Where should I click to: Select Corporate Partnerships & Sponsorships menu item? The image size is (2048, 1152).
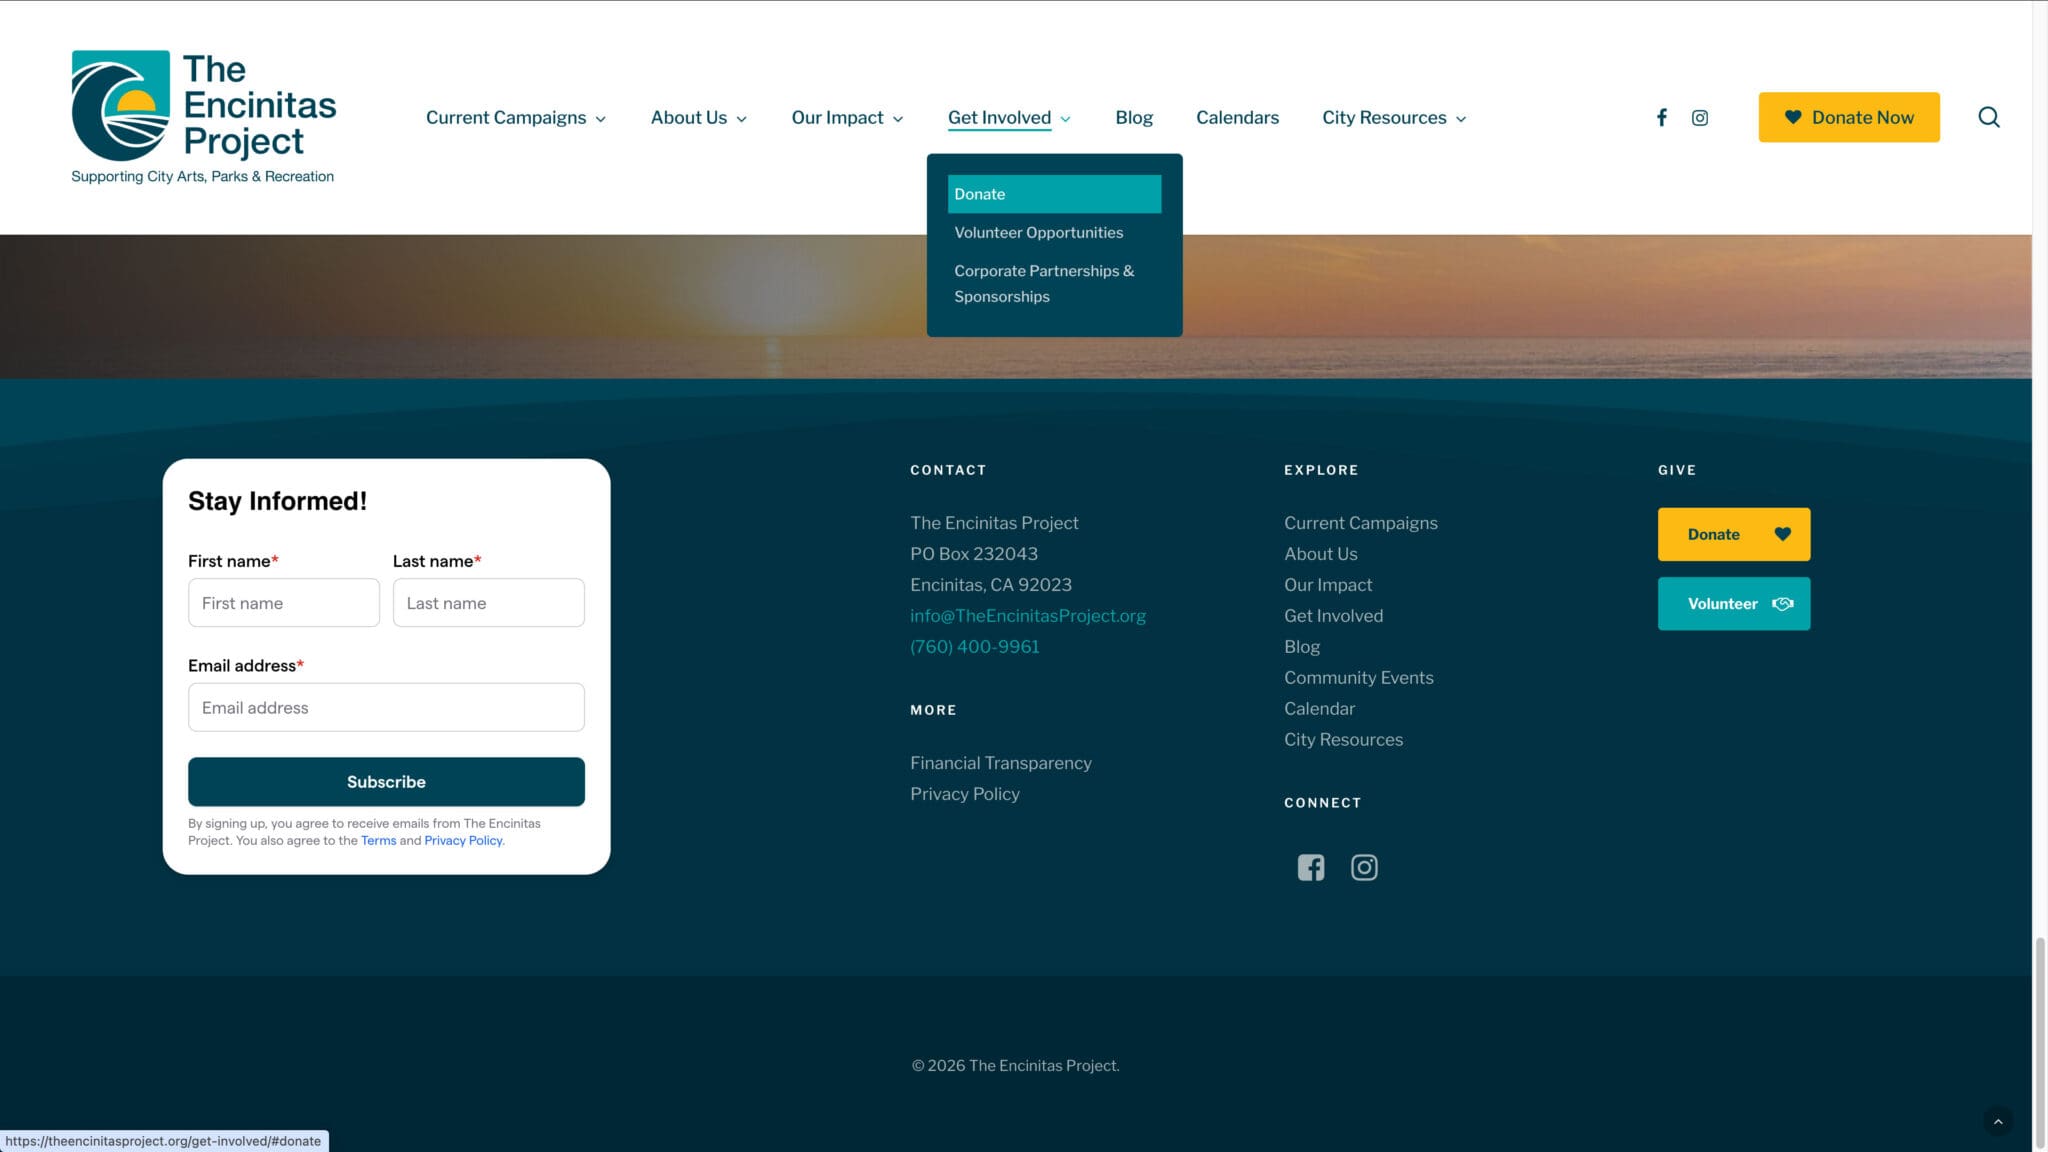(1043, 284)
